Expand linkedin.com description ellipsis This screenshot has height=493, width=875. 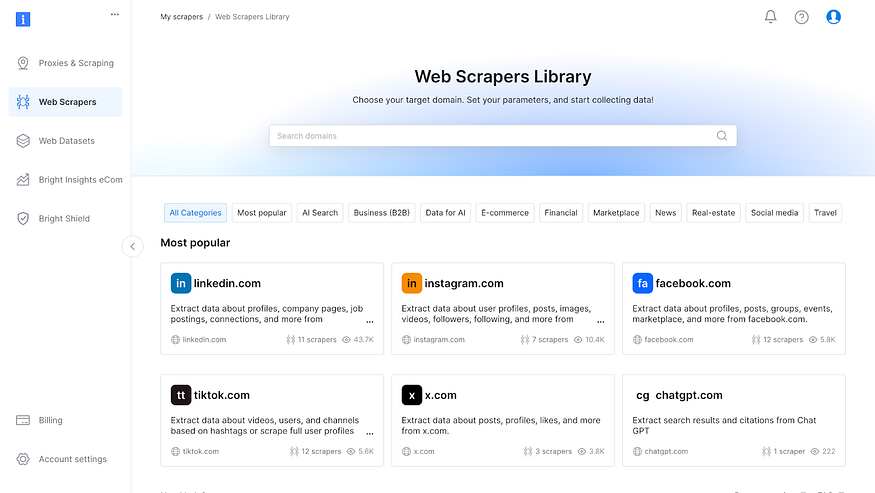pos(370,321)
